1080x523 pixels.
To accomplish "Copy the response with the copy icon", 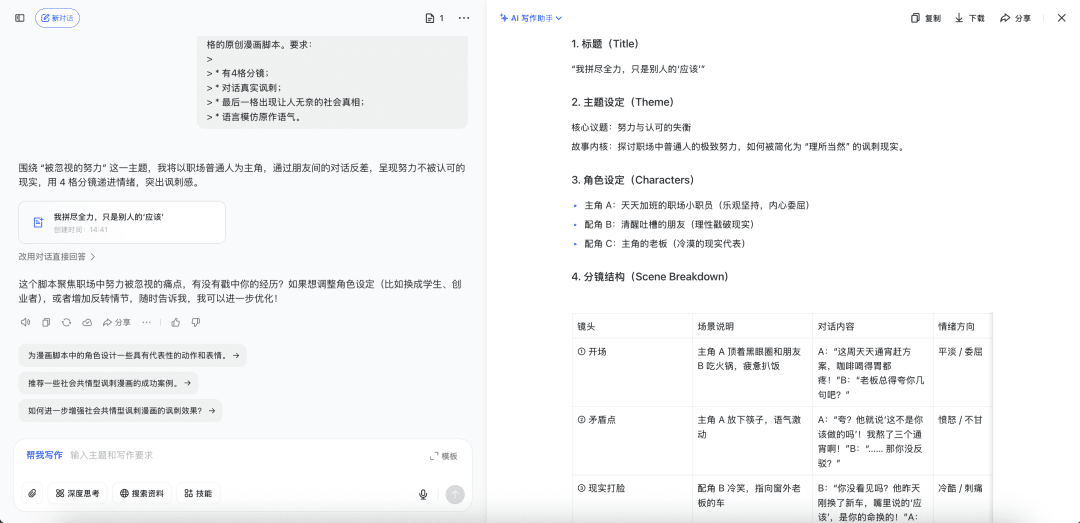I will click(x=46, y=322).
